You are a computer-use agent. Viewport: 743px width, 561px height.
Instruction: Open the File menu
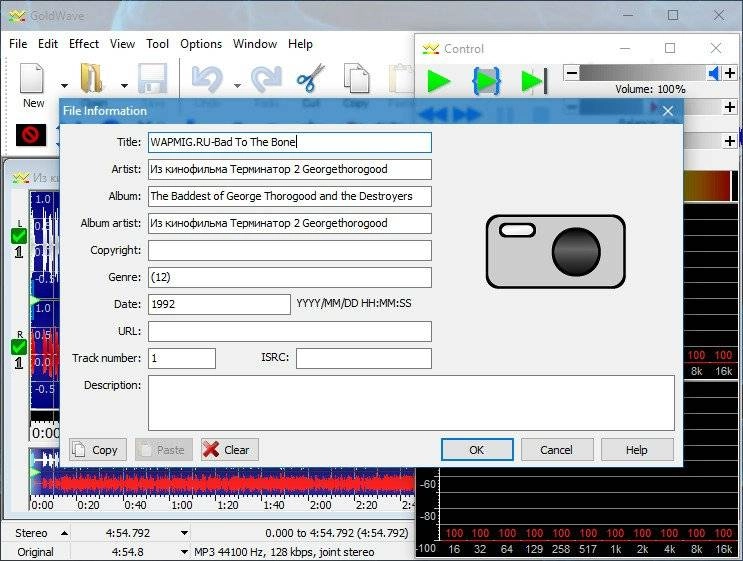pos(18,44)
